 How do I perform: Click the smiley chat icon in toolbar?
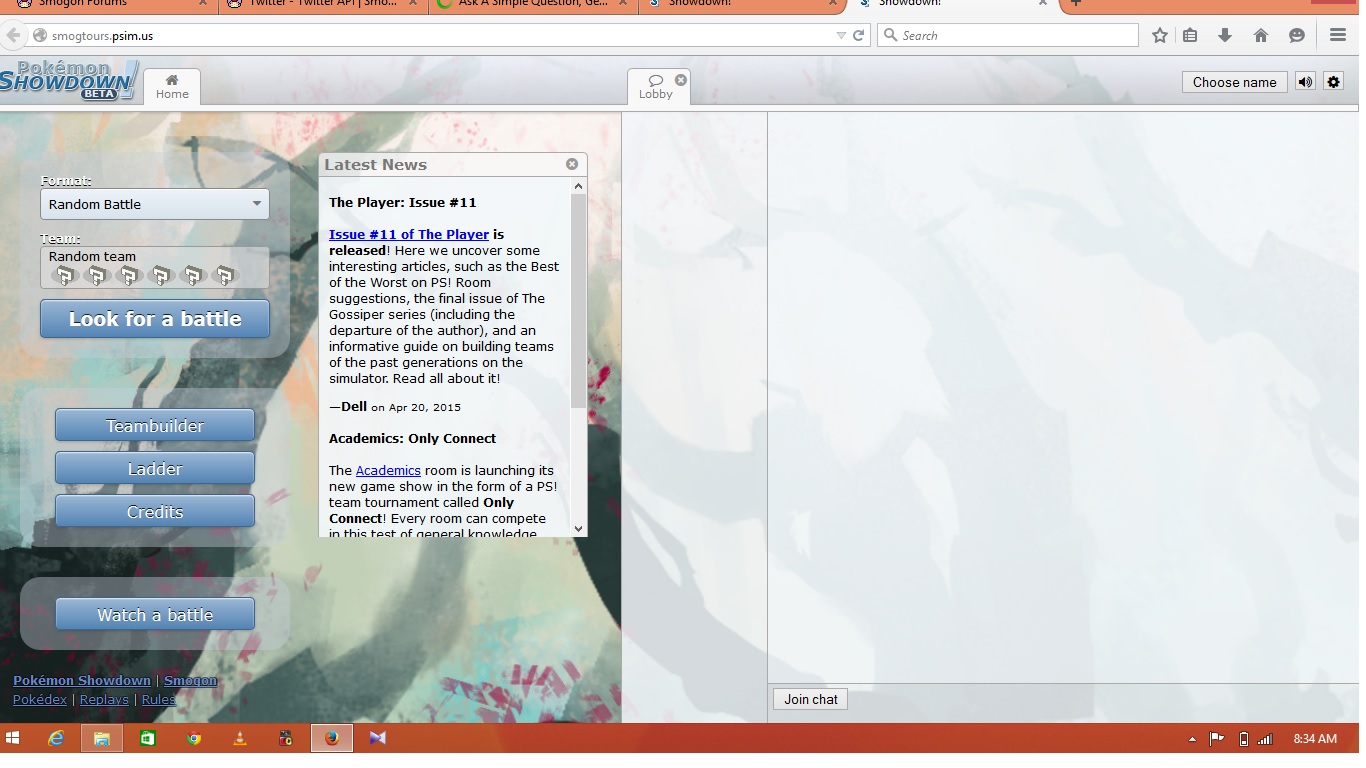[x=1297, y=35]
